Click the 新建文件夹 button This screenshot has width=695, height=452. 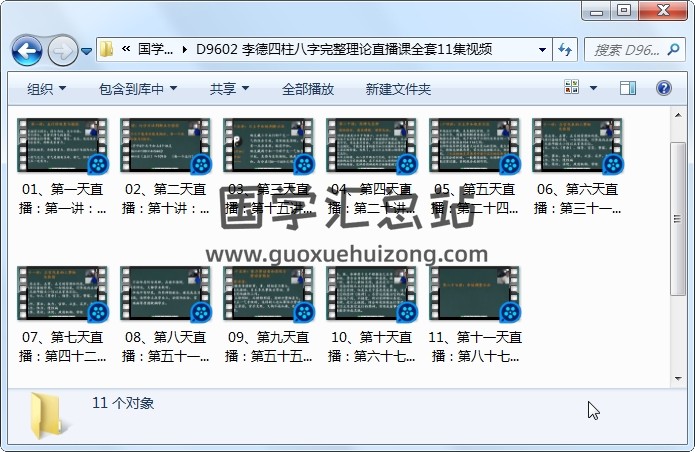point(398,89)
